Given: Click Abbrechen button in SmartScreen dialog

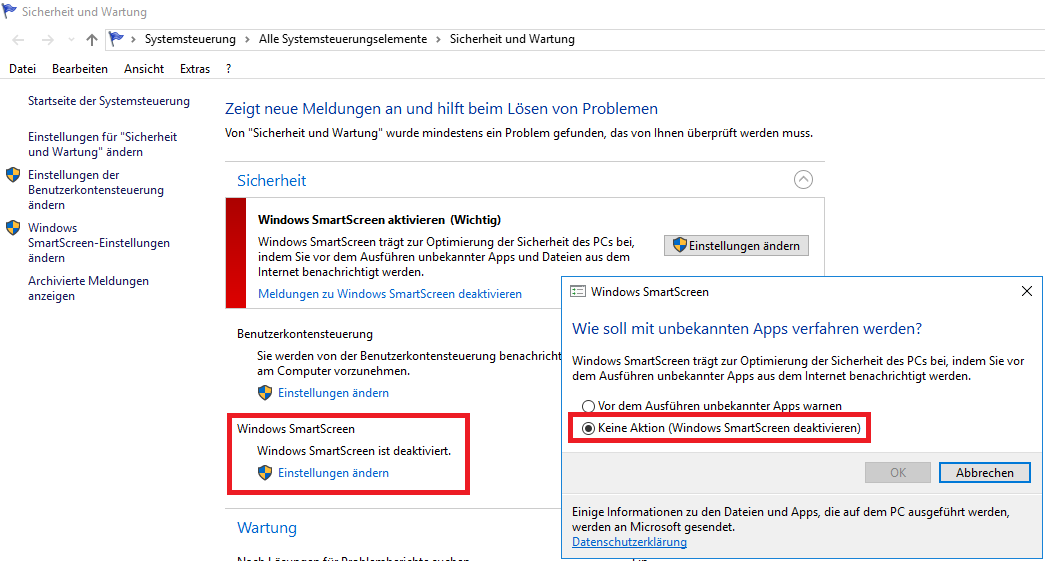Looking at the screenshot, I should pyautogui.click(x=984, y=473).
